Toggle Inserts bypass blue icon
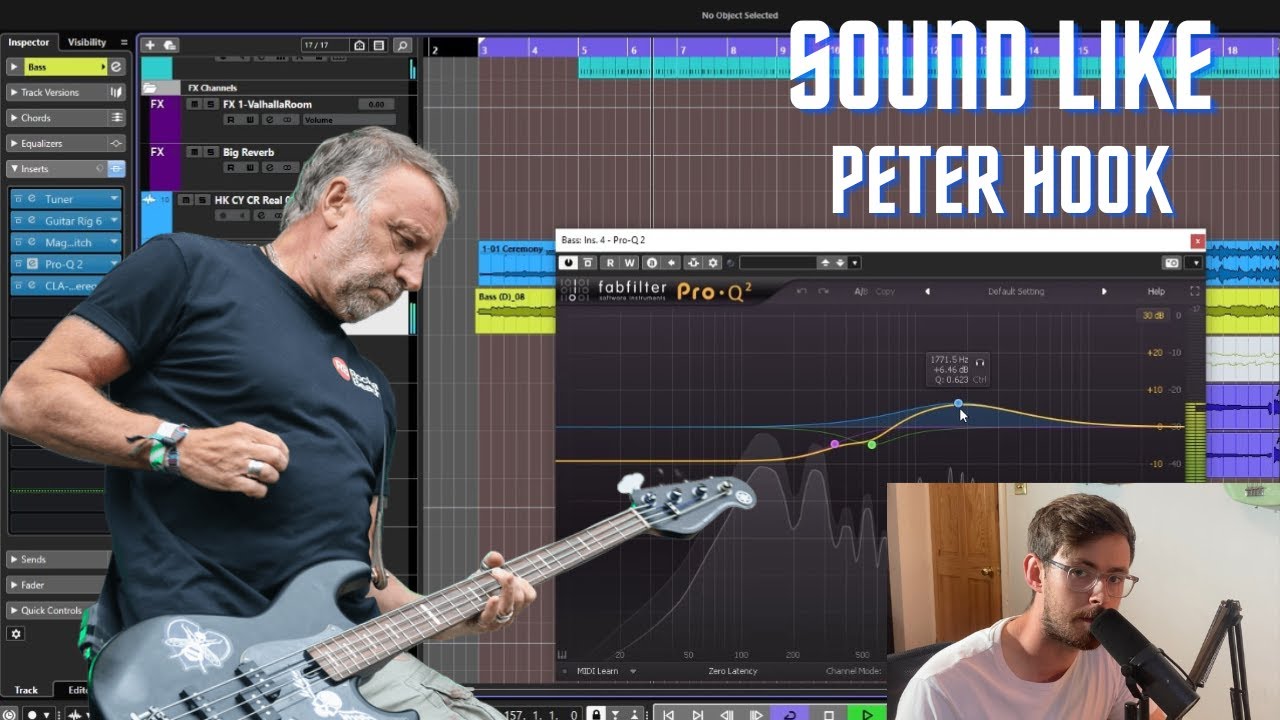Viewport: 1280px width, 720px height. (116, 169)
